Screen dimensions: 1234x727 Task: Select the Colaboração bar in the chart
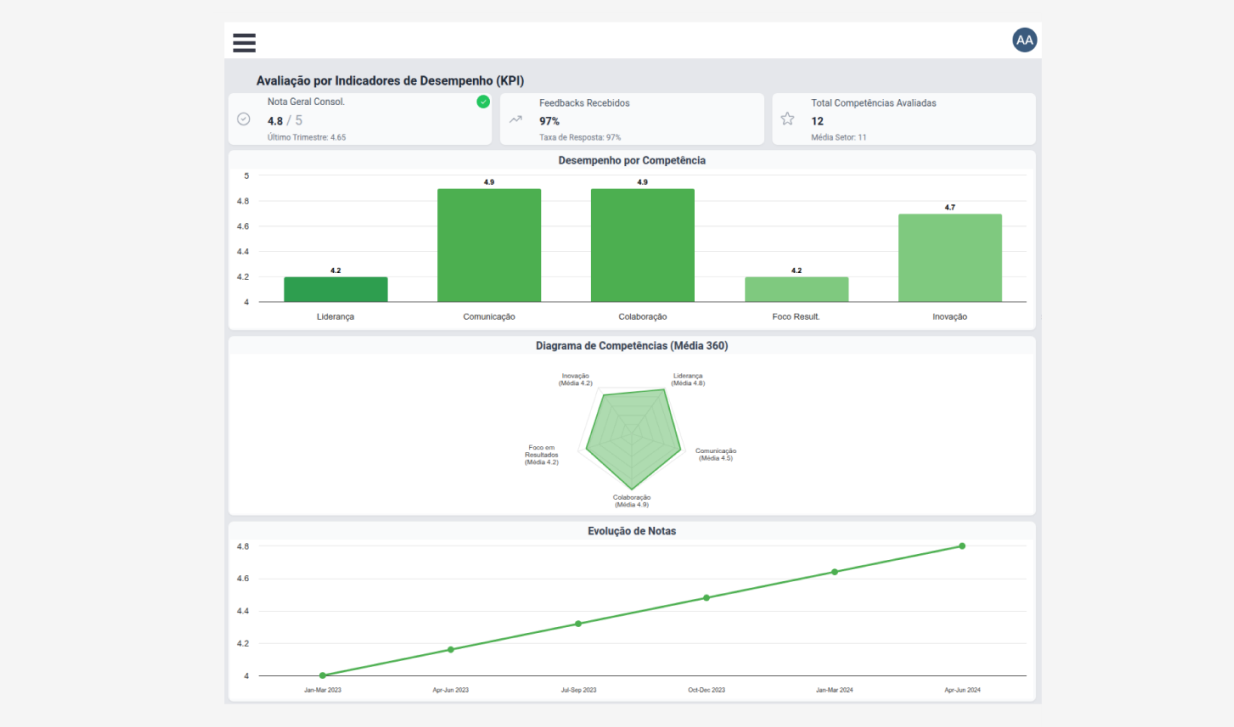pos(642,245)
